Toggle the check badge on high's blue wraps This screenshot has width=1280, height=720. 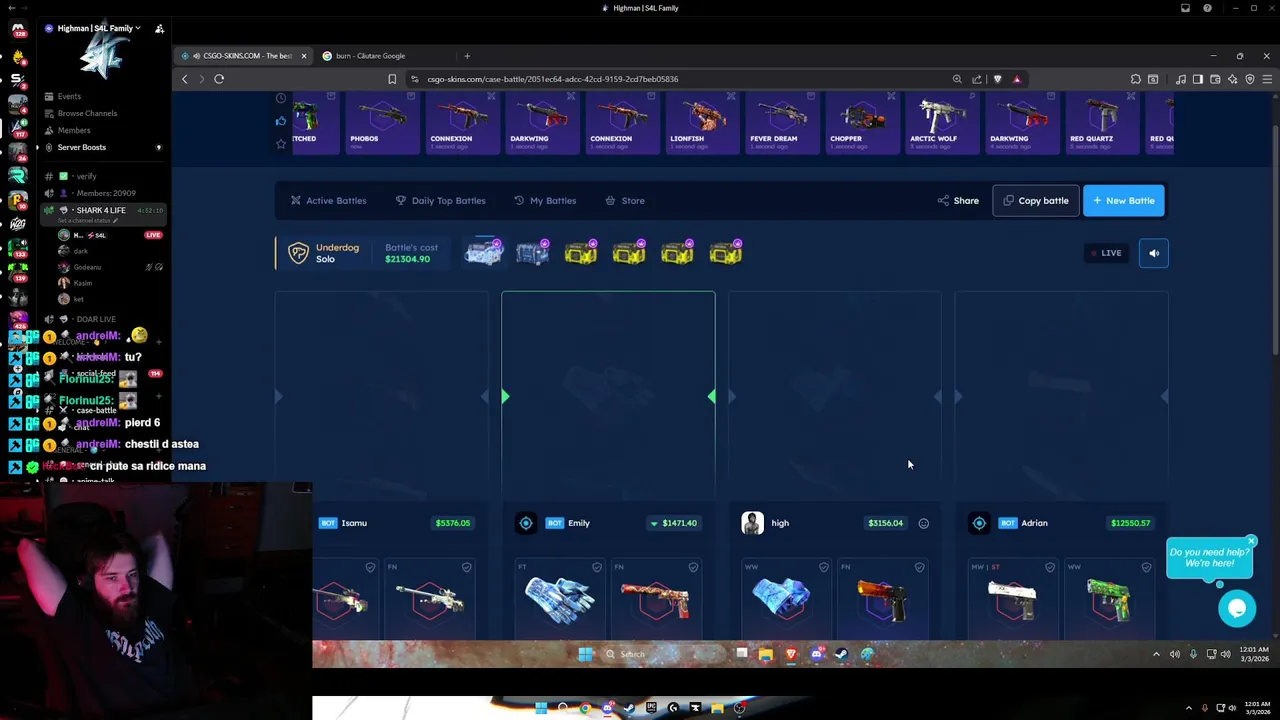pyautogui.click(x=823, y=567)
